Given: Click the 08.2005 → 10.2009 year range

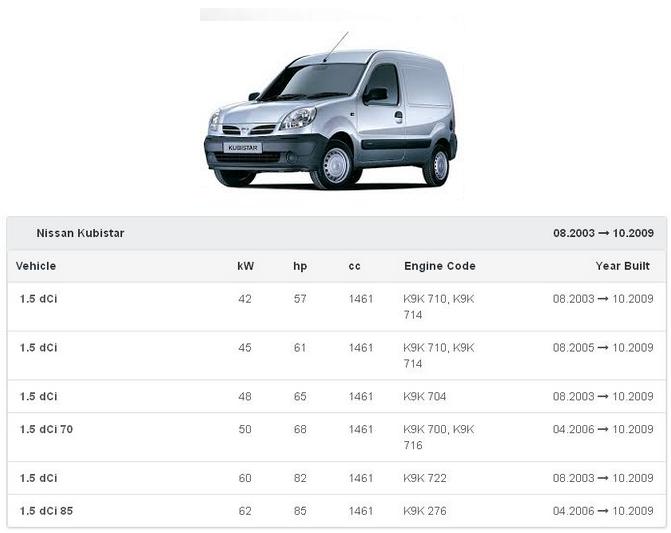Looking at the screenshot, I should click(602, 348).
